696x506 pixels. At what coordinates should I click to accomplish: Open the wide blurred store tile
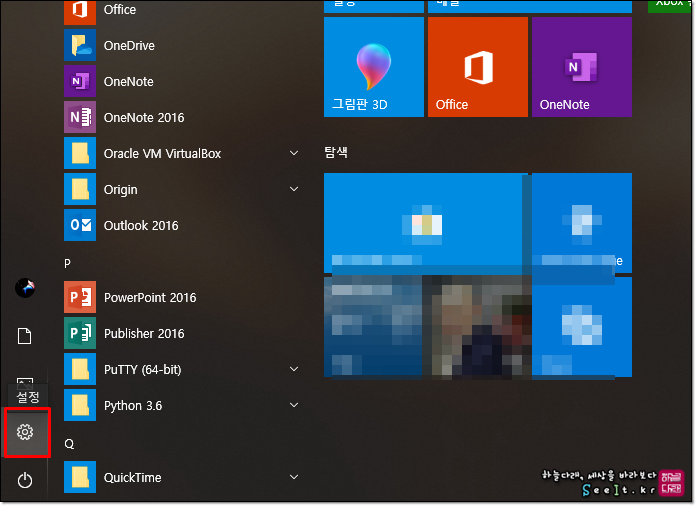[426, 223]
